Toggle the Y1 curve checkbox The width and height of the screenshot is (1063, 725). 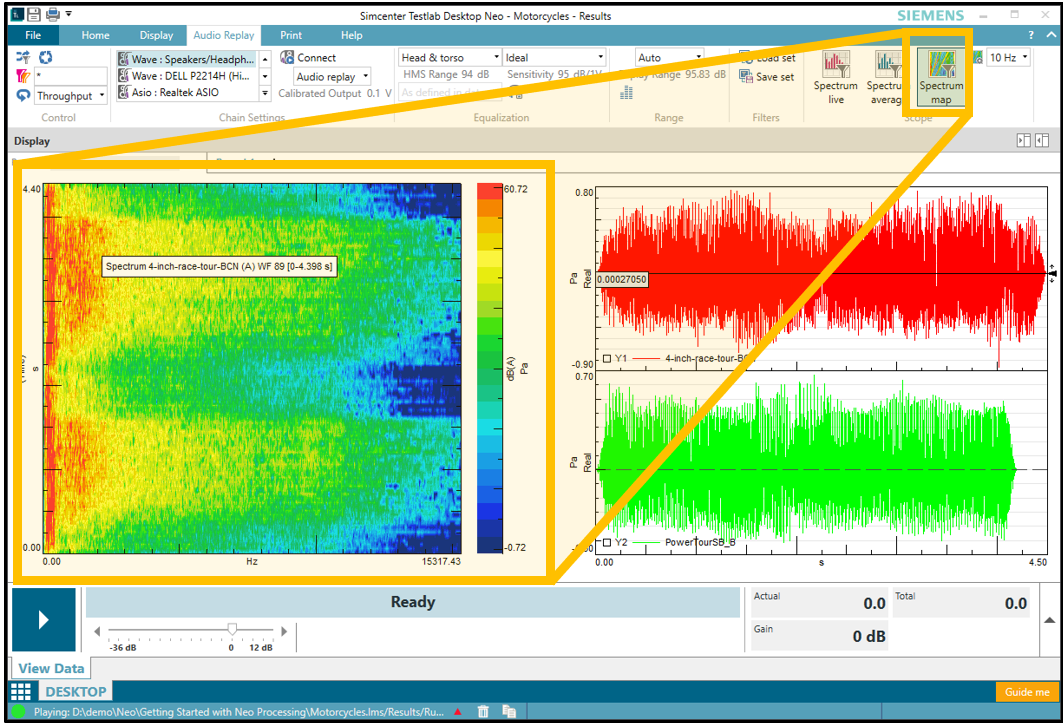pos(608,357)
